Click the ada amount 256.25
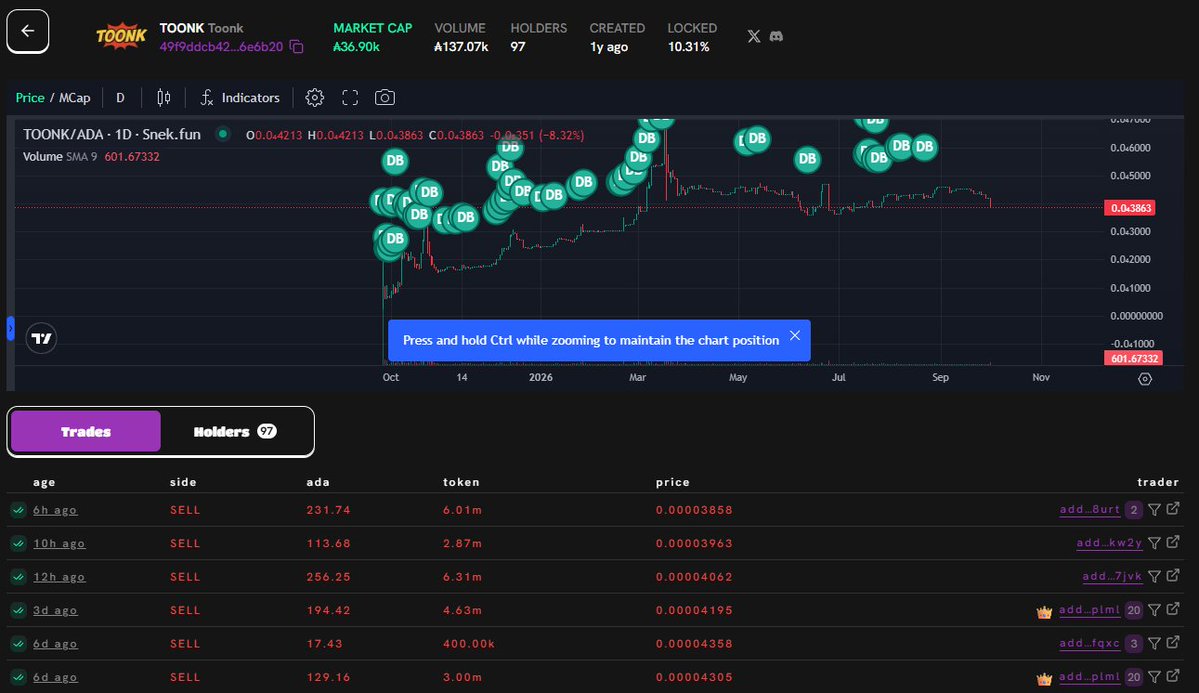1199x693 pixels. click(329, 578)
